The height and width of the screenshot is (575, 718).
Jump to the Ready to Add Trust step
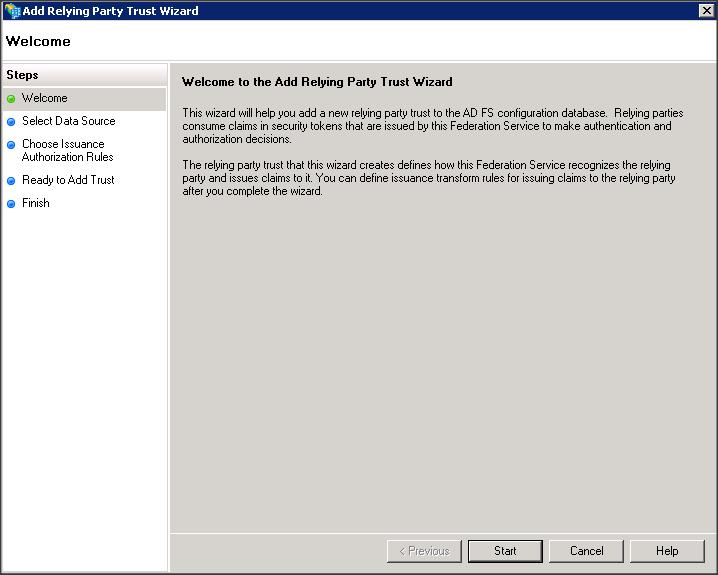click(x=68, y=180)
